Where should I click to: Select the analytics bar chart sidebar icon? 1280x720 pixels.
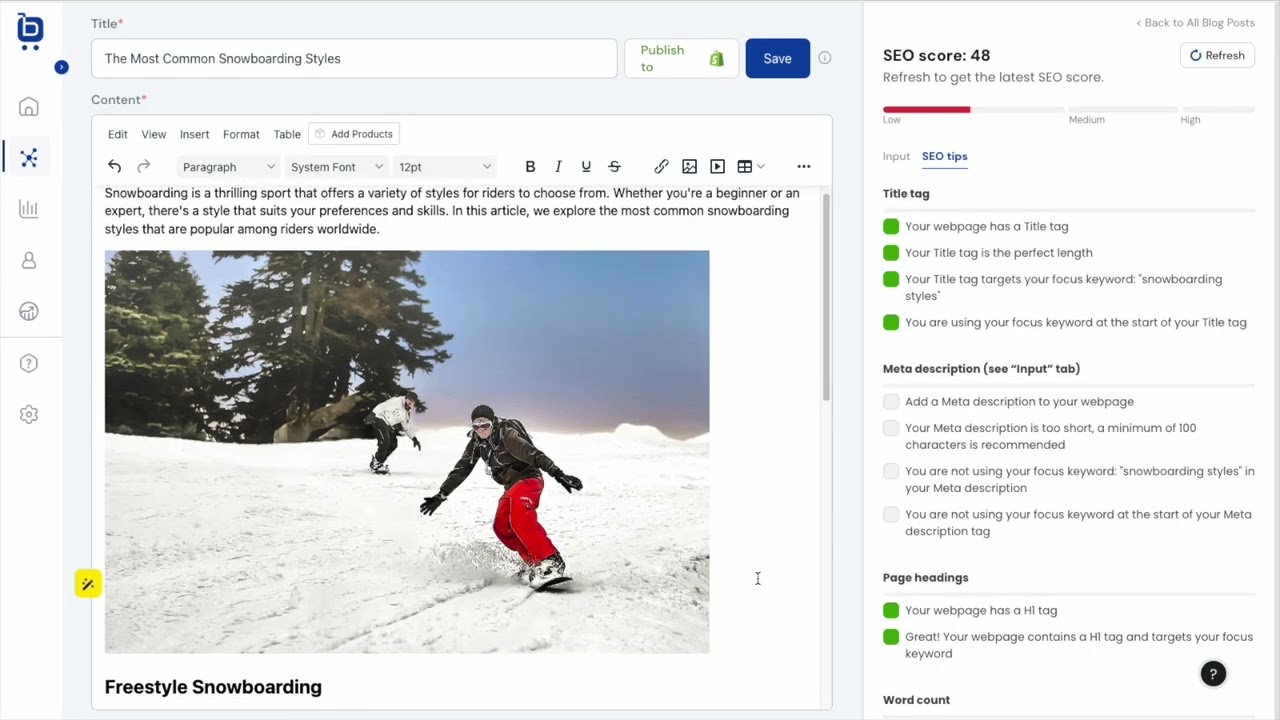coord(28,209)
